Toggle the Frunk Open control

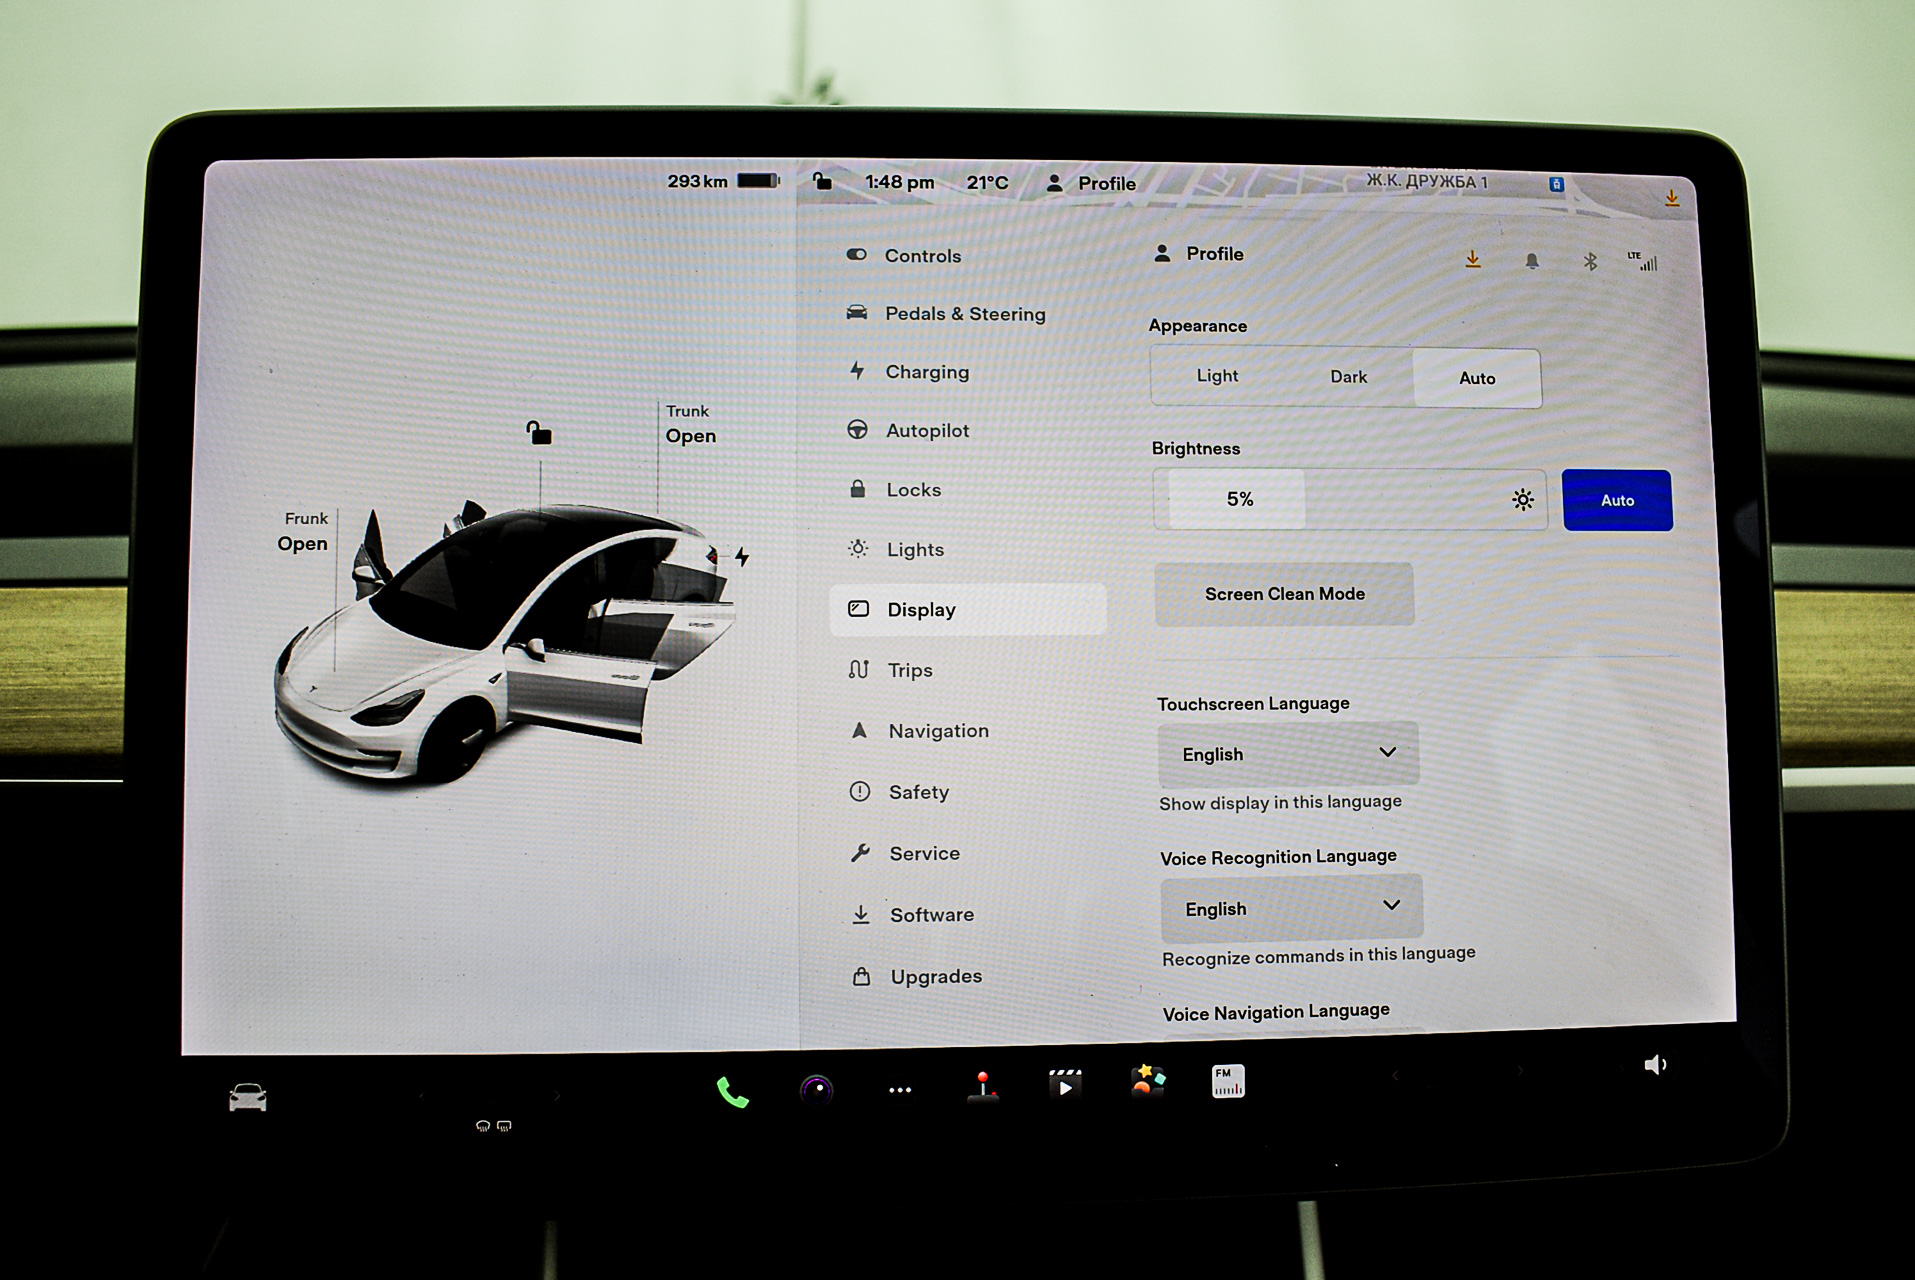303,532
